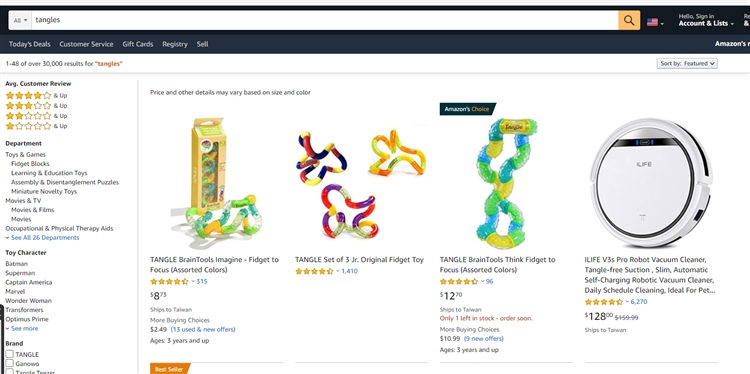
Task: Check the TANGLE brand checkbox
Action: [x=10, y=354]
